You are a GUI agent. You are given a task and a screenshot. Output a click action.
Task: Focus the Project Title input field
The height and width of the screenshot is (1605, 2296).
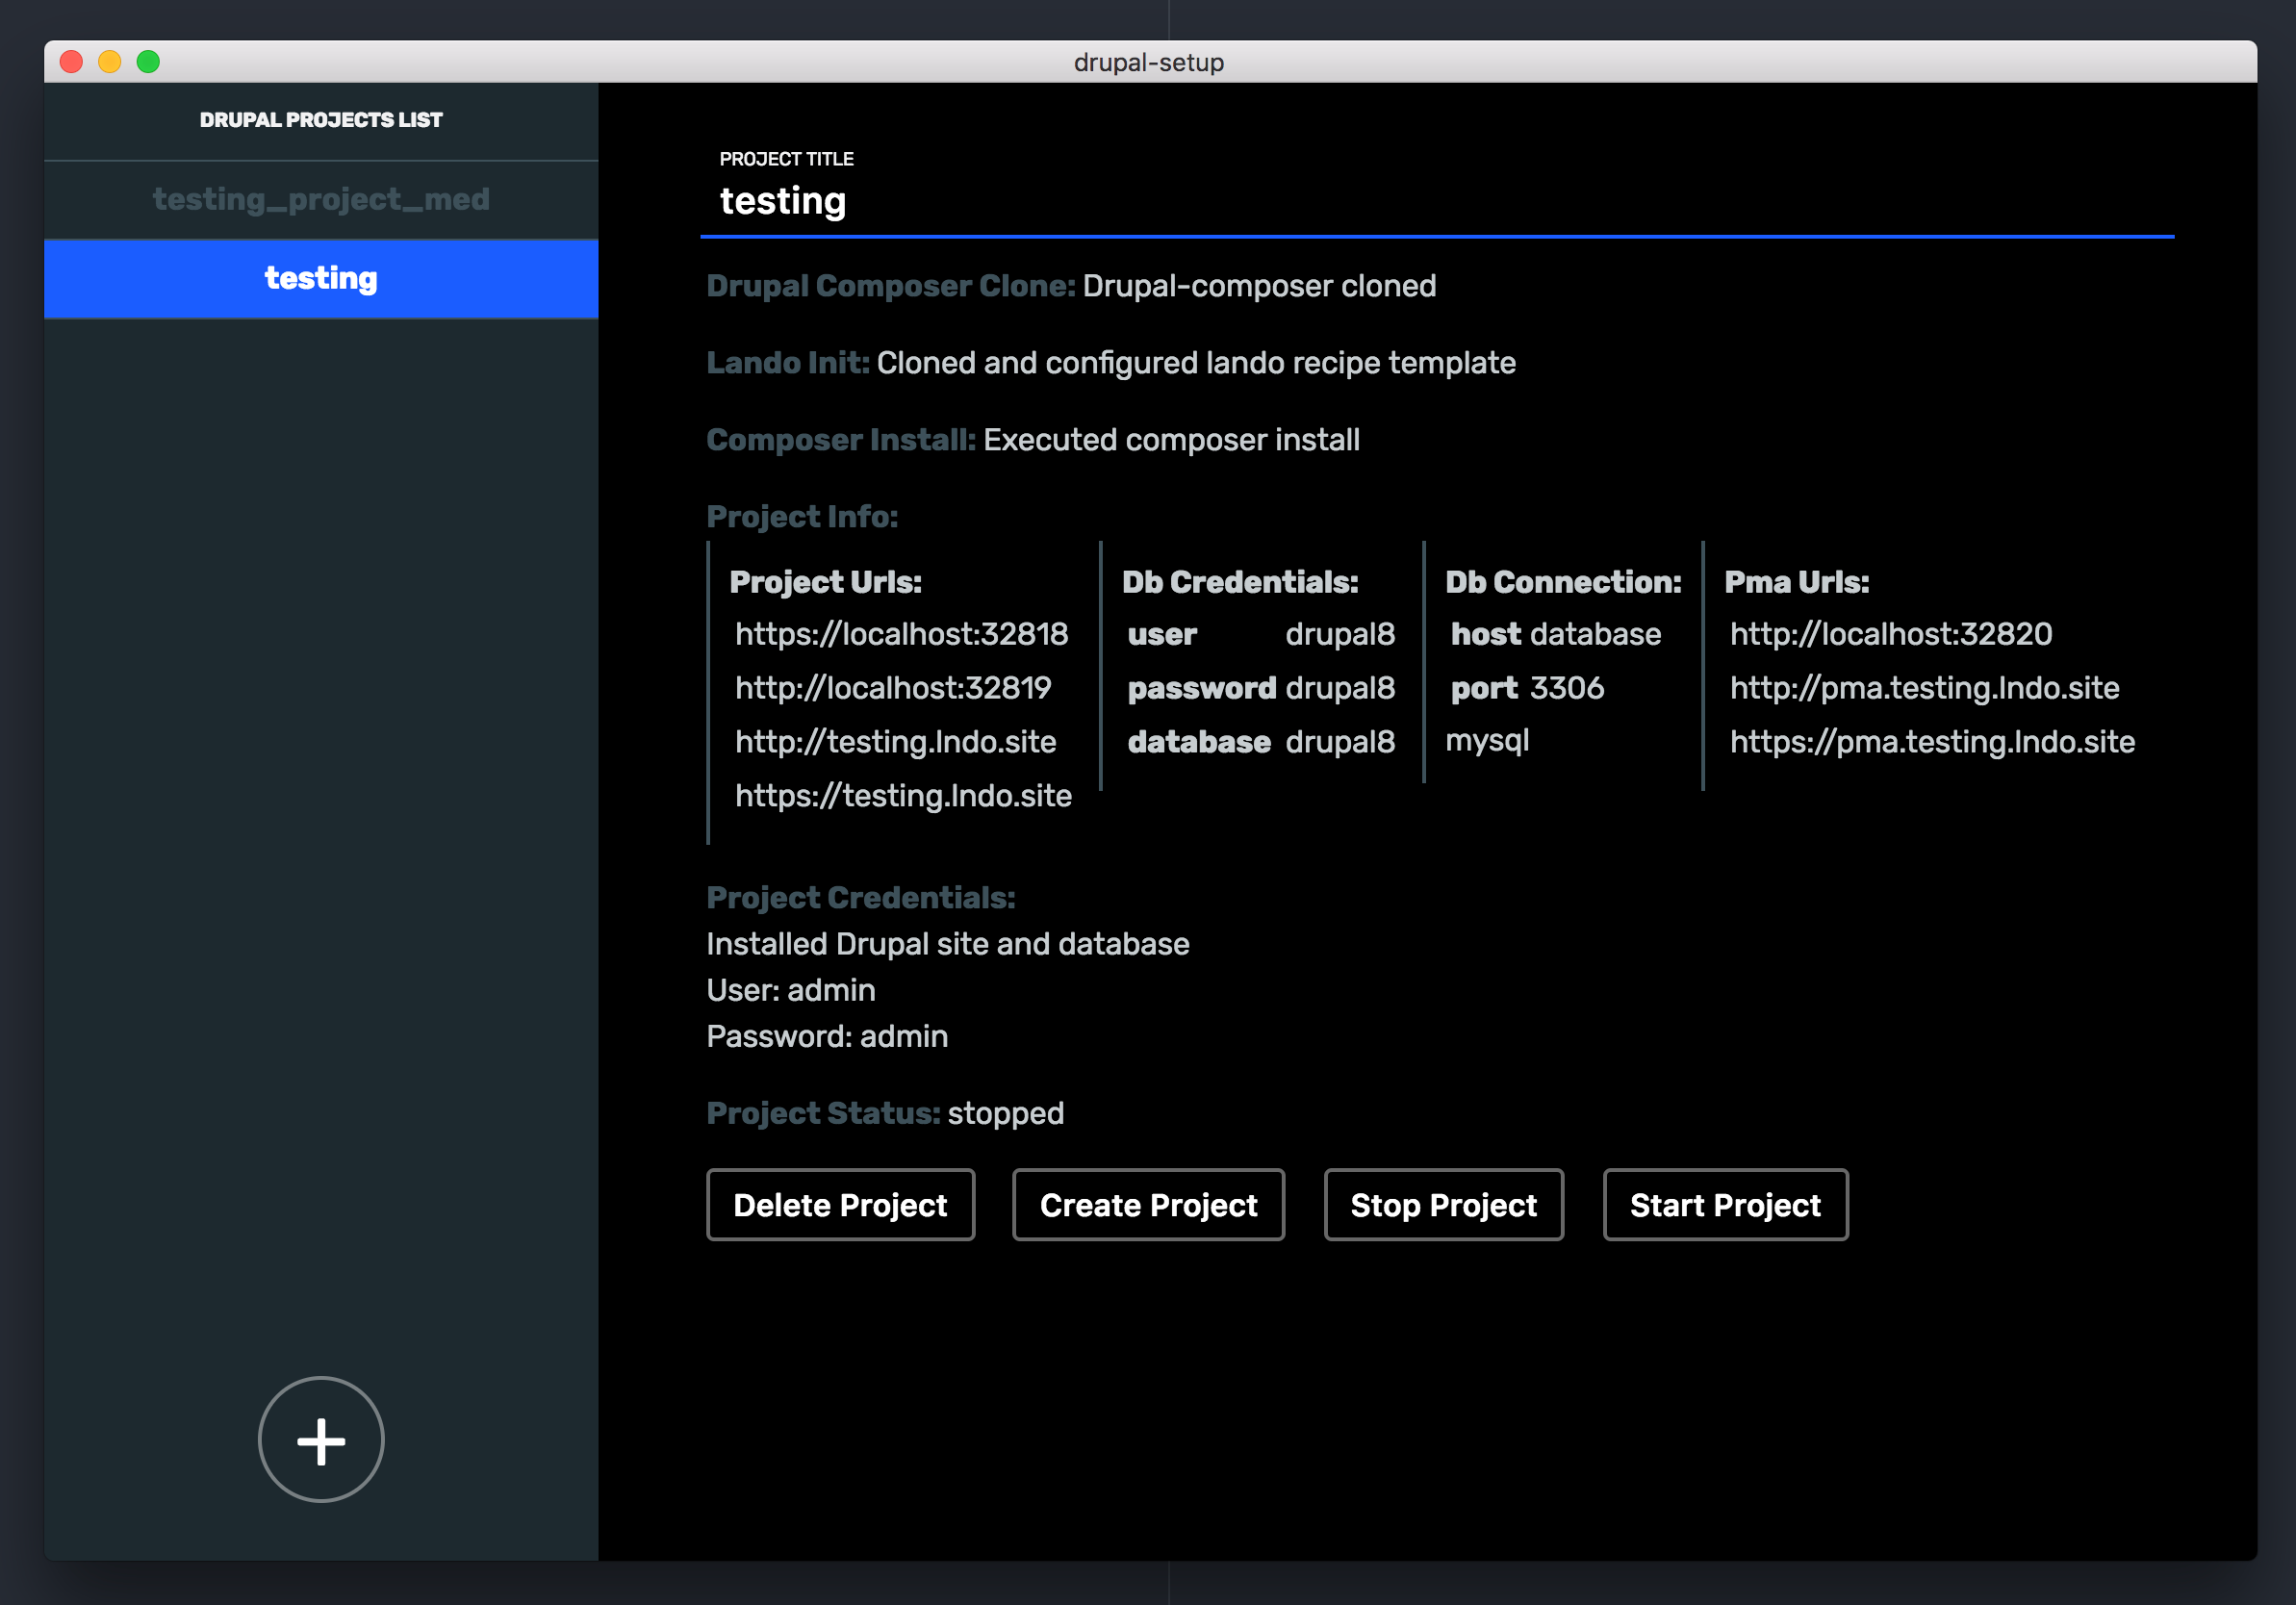(1437, 201)
